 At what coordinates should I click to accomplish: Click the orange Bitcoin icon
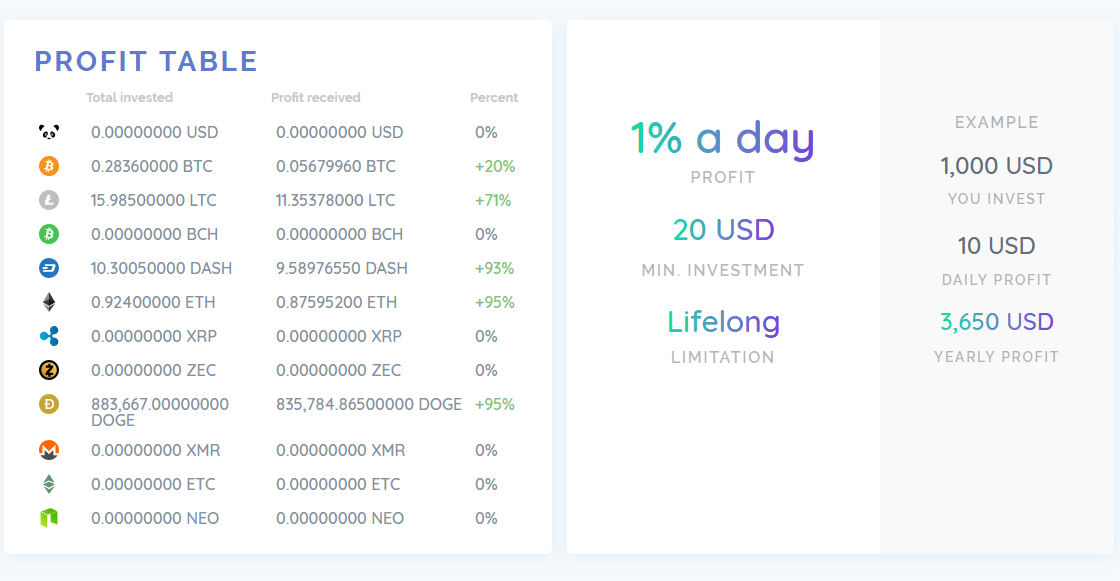pos(49,166)
